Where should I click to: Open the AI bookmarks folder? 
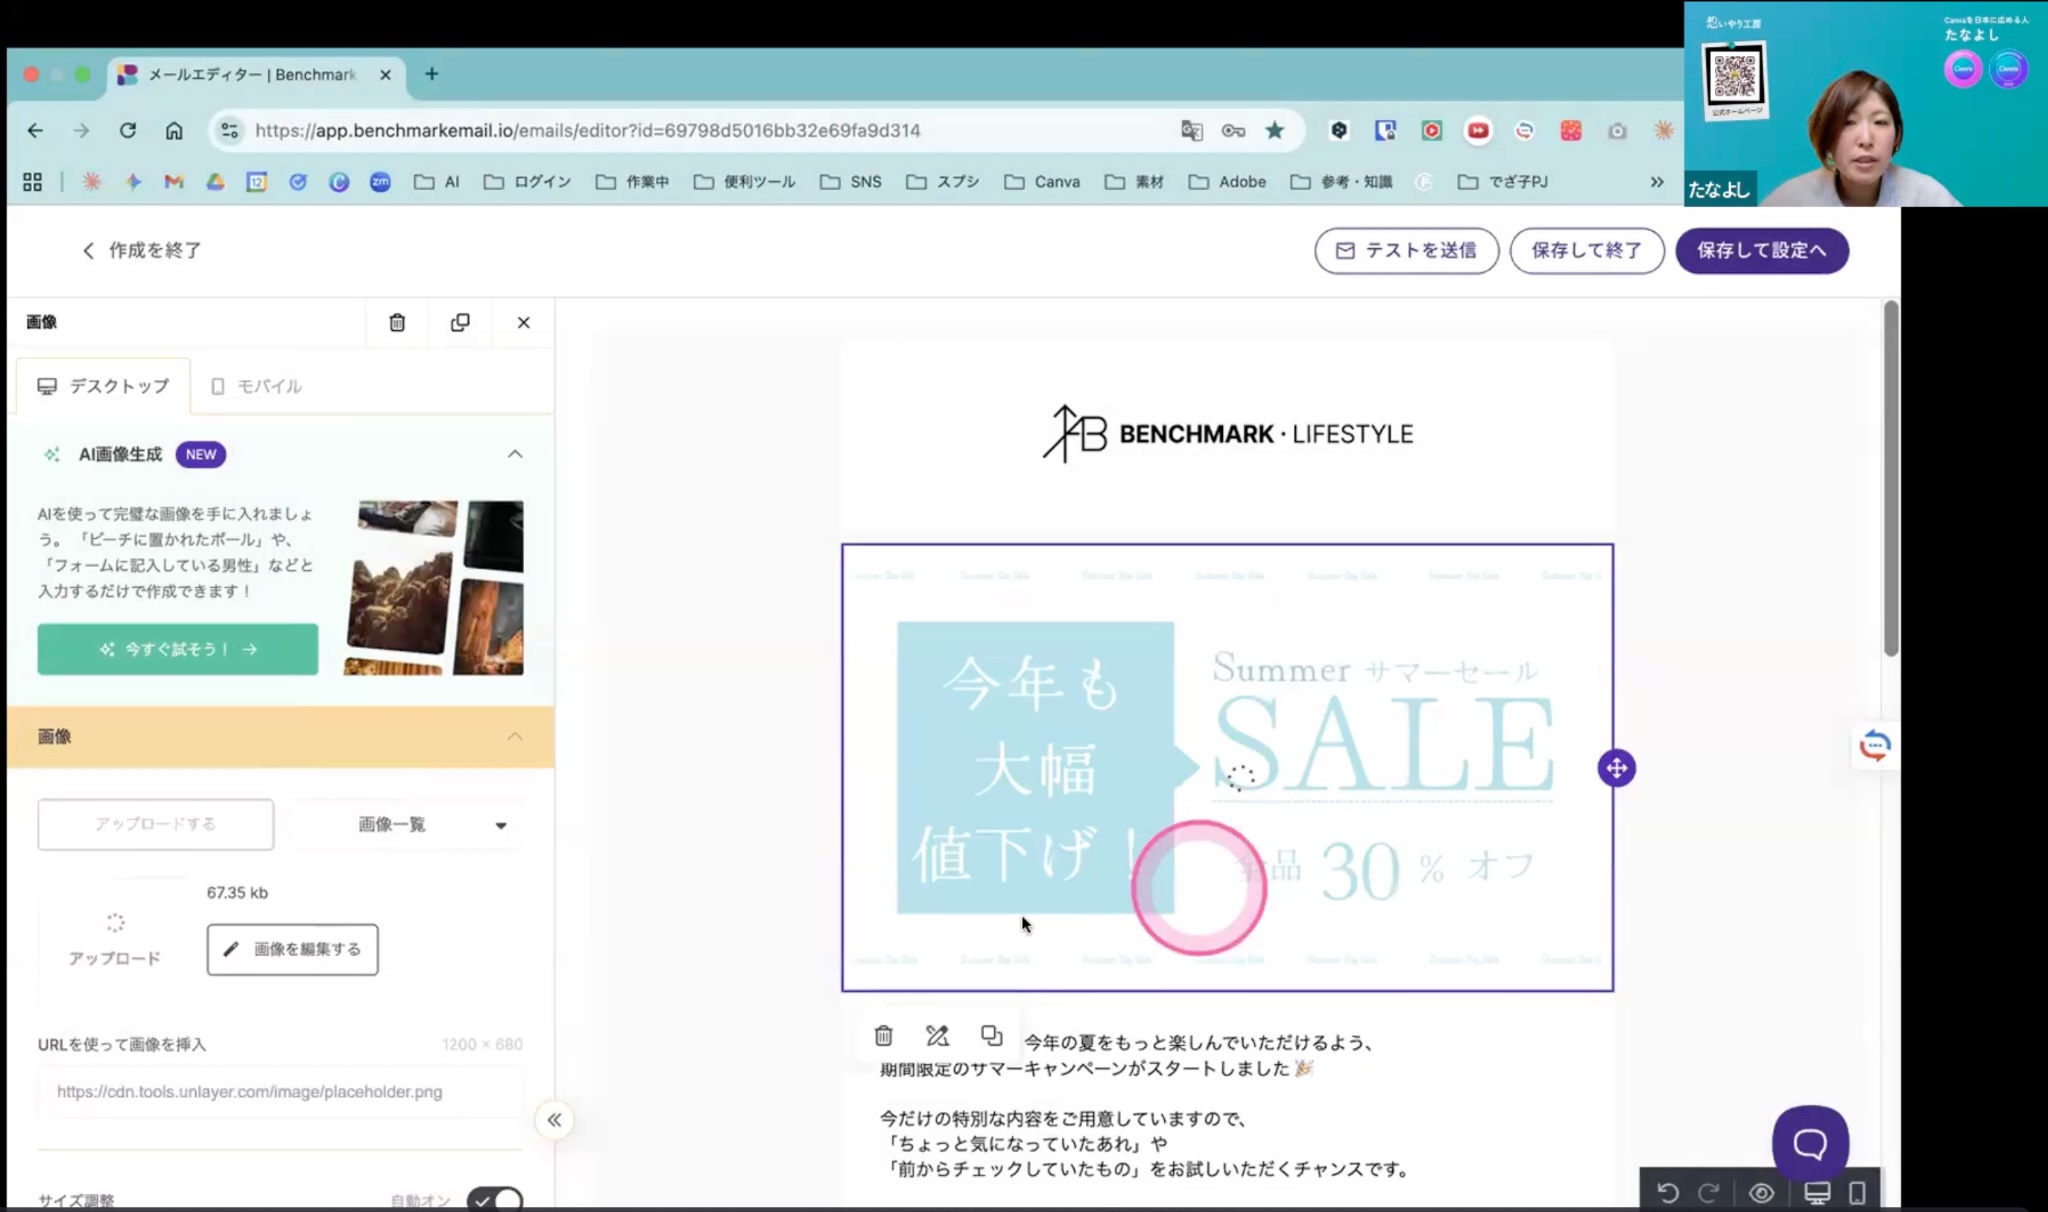click(437, 182)
